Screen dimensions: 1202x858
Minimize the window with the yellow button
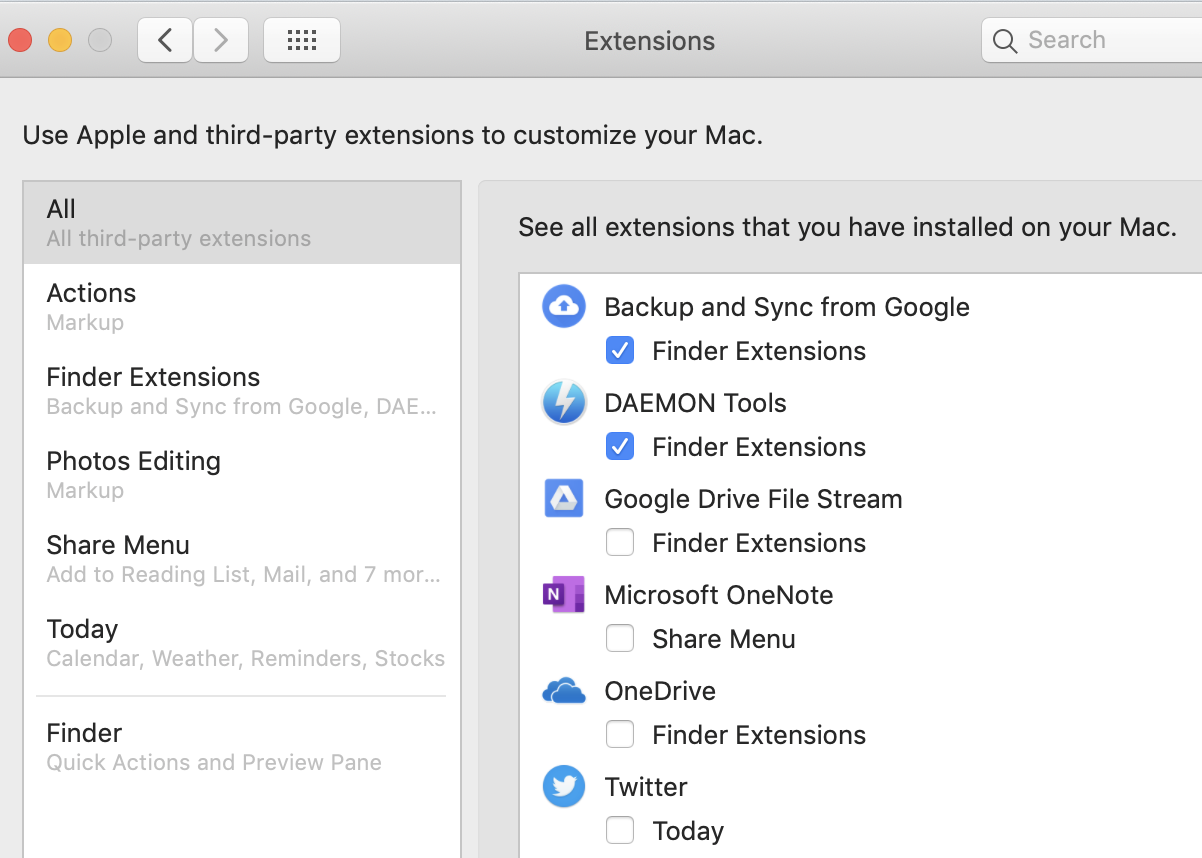60,40
